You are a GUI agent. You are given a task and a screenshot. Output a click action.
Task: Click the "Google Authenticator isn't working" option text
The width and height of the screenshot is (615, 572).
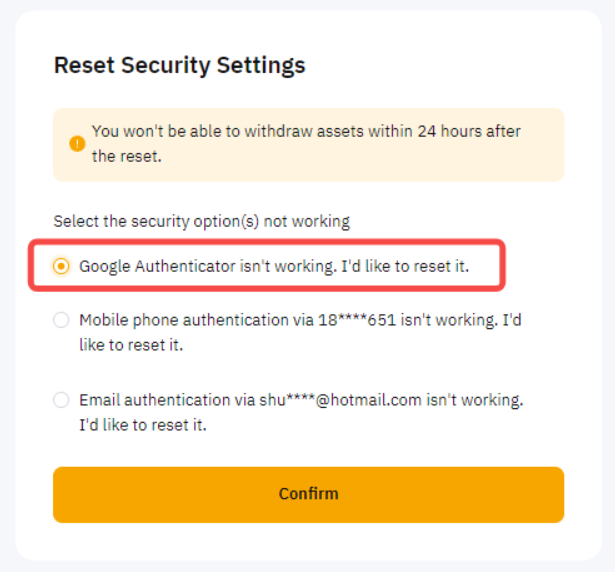273,267
